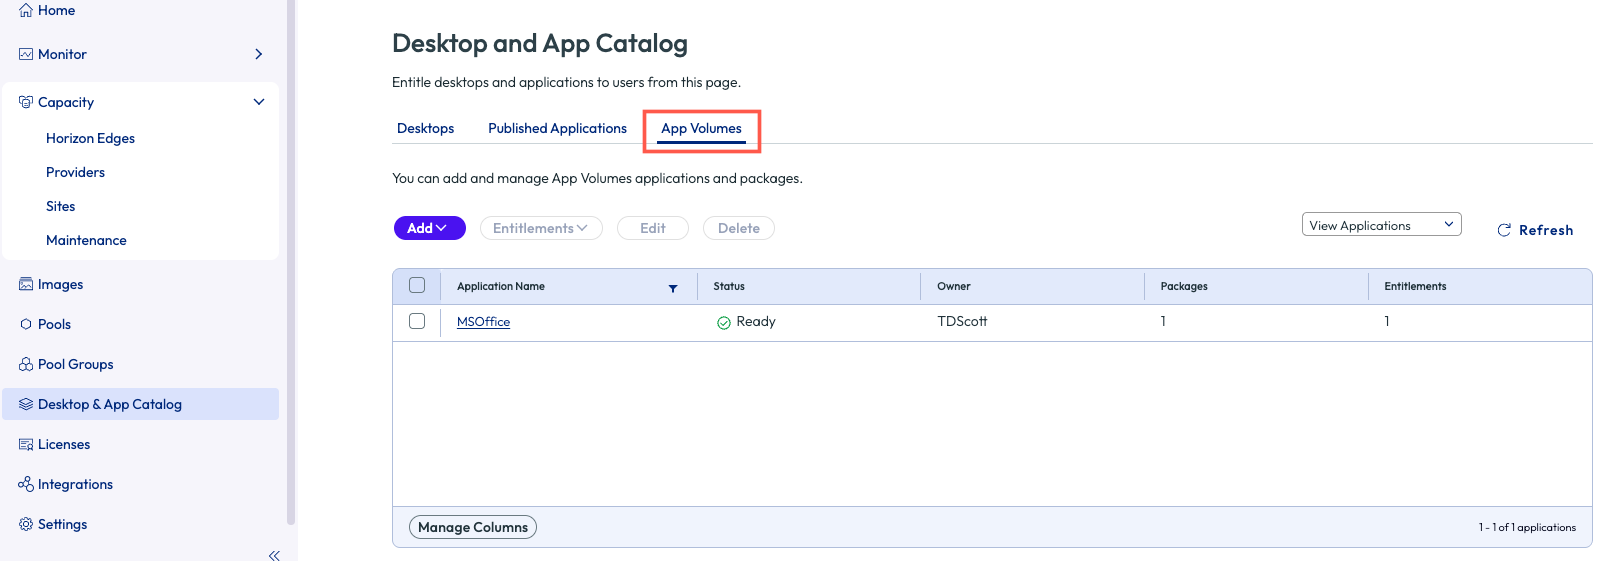Expand the Monitor menu chevron
This screenshot has width=1615, height=561.
click(x=259, y=54)
